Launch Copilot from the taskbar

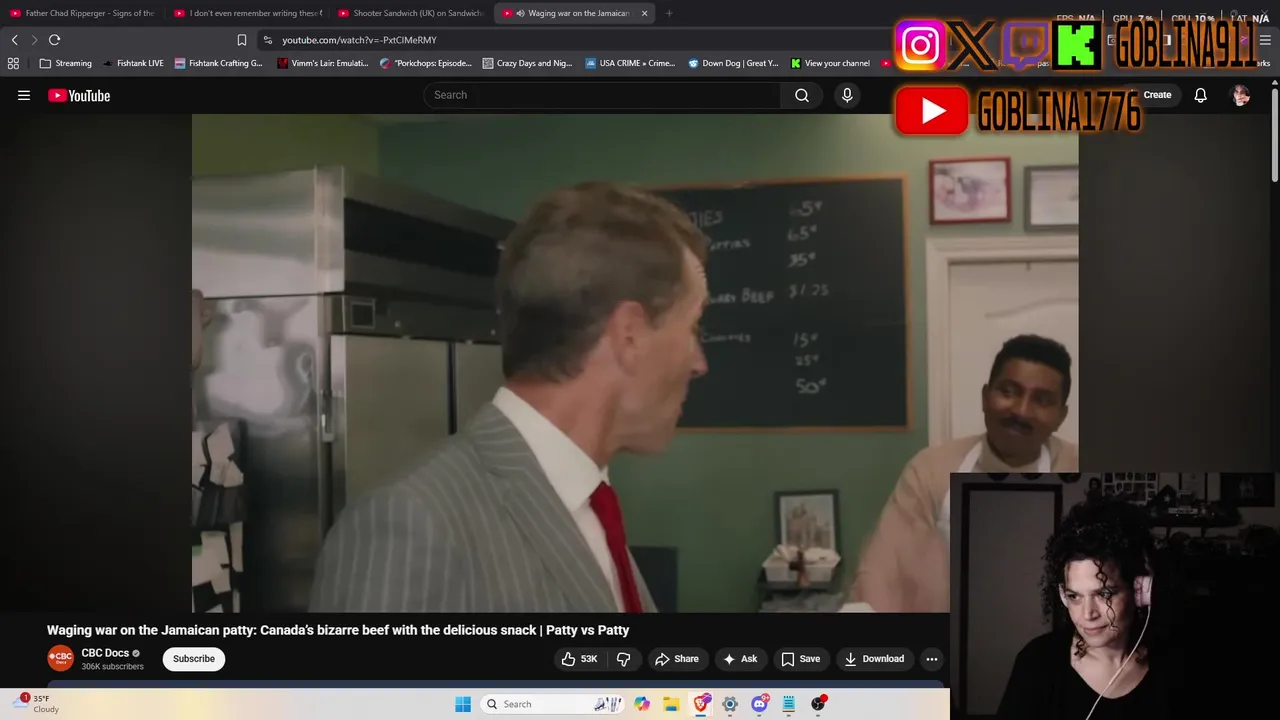pyautogui.click(x=642, y=704)
